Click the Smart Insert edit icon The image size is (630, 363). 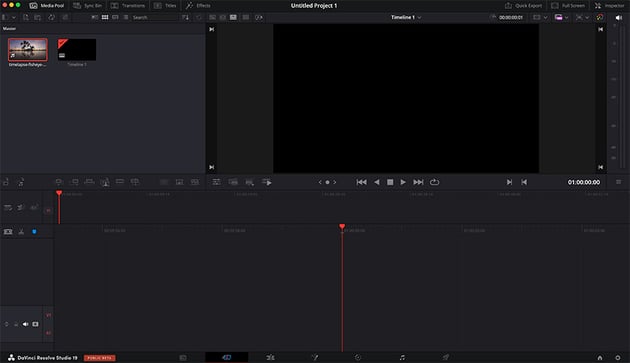(x=59, y=182)
